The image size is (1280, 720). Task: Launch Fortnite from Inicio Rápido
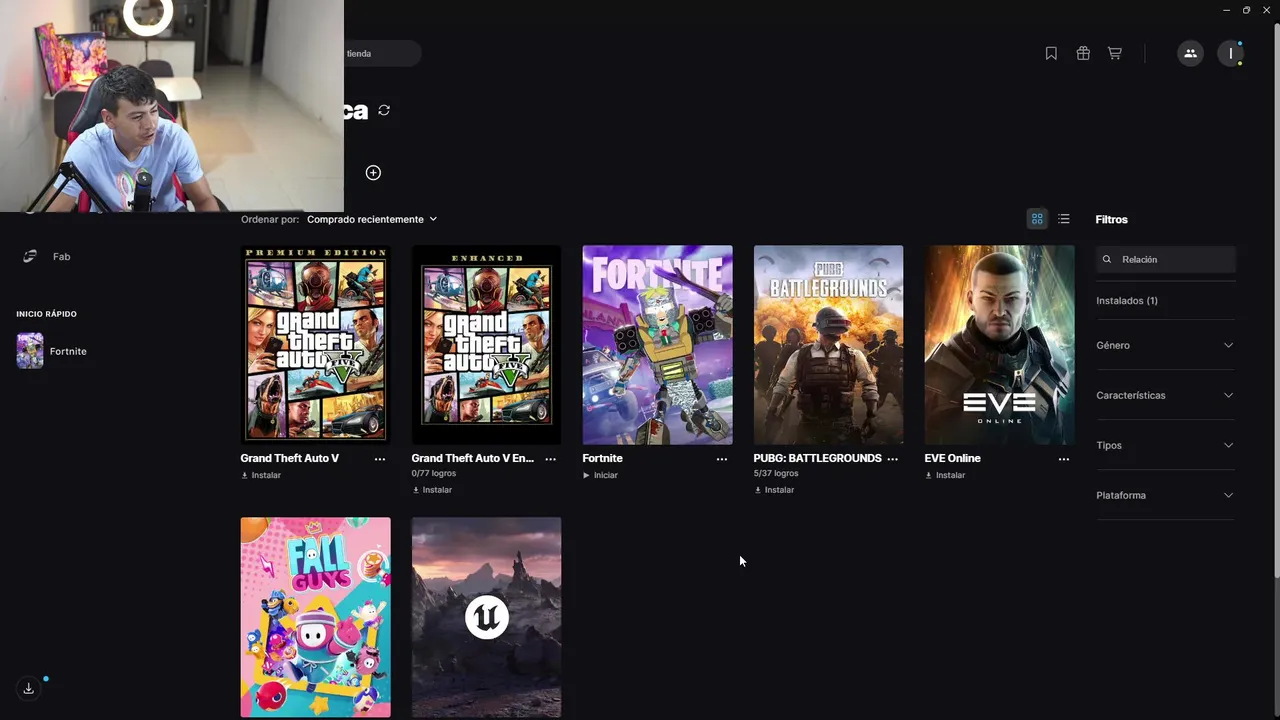tap(52, 351)
